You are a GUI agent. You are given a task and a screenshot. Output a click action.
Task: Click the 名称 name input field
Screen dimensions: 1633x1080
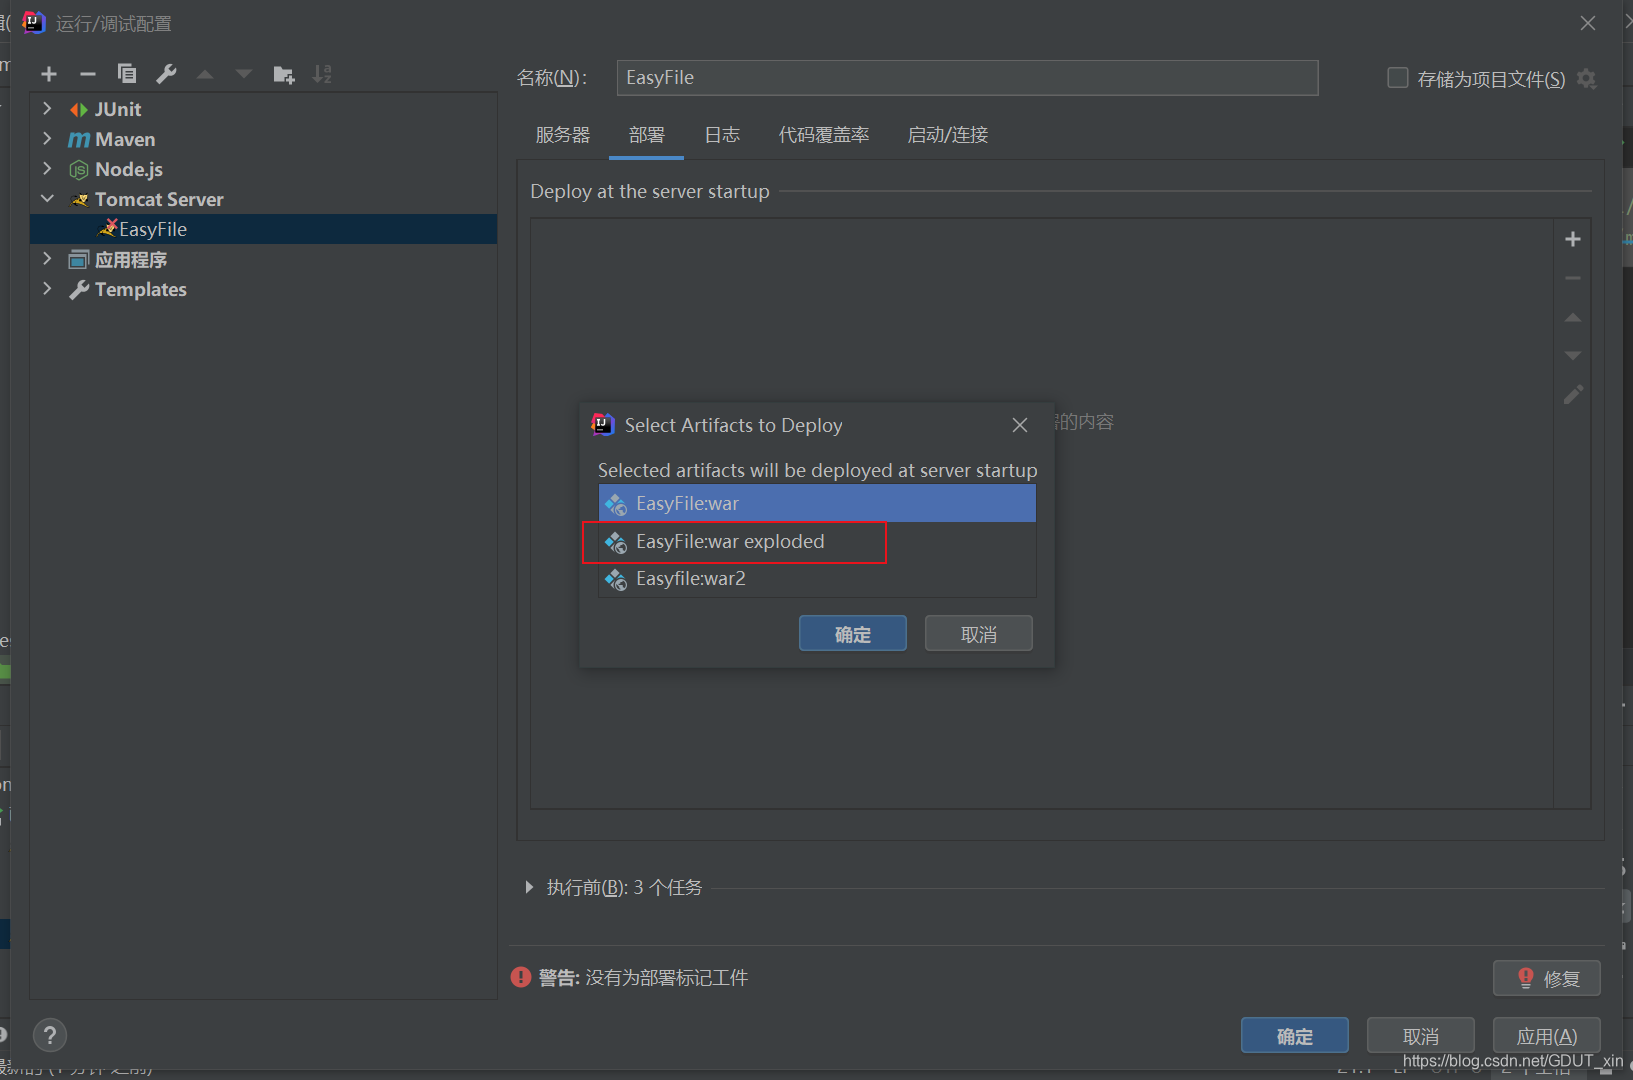tap(967, 78)
